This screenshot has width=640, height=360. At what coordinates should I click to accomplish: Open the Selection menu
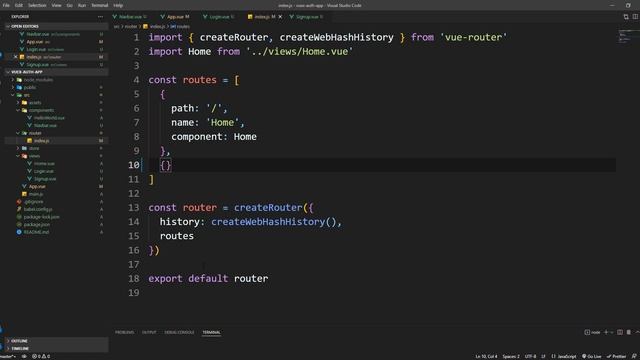click(37, 5)
